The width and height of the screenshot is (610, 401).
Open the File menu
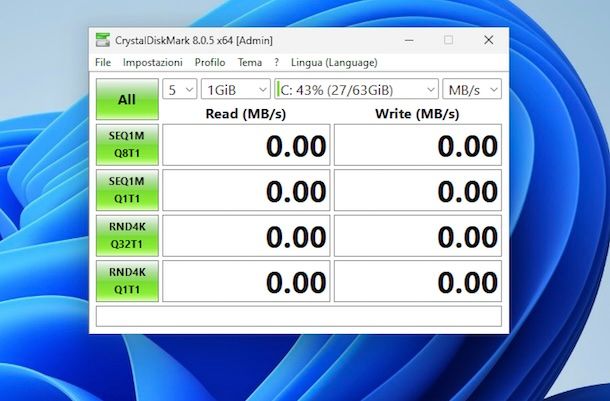pos(103,62)
